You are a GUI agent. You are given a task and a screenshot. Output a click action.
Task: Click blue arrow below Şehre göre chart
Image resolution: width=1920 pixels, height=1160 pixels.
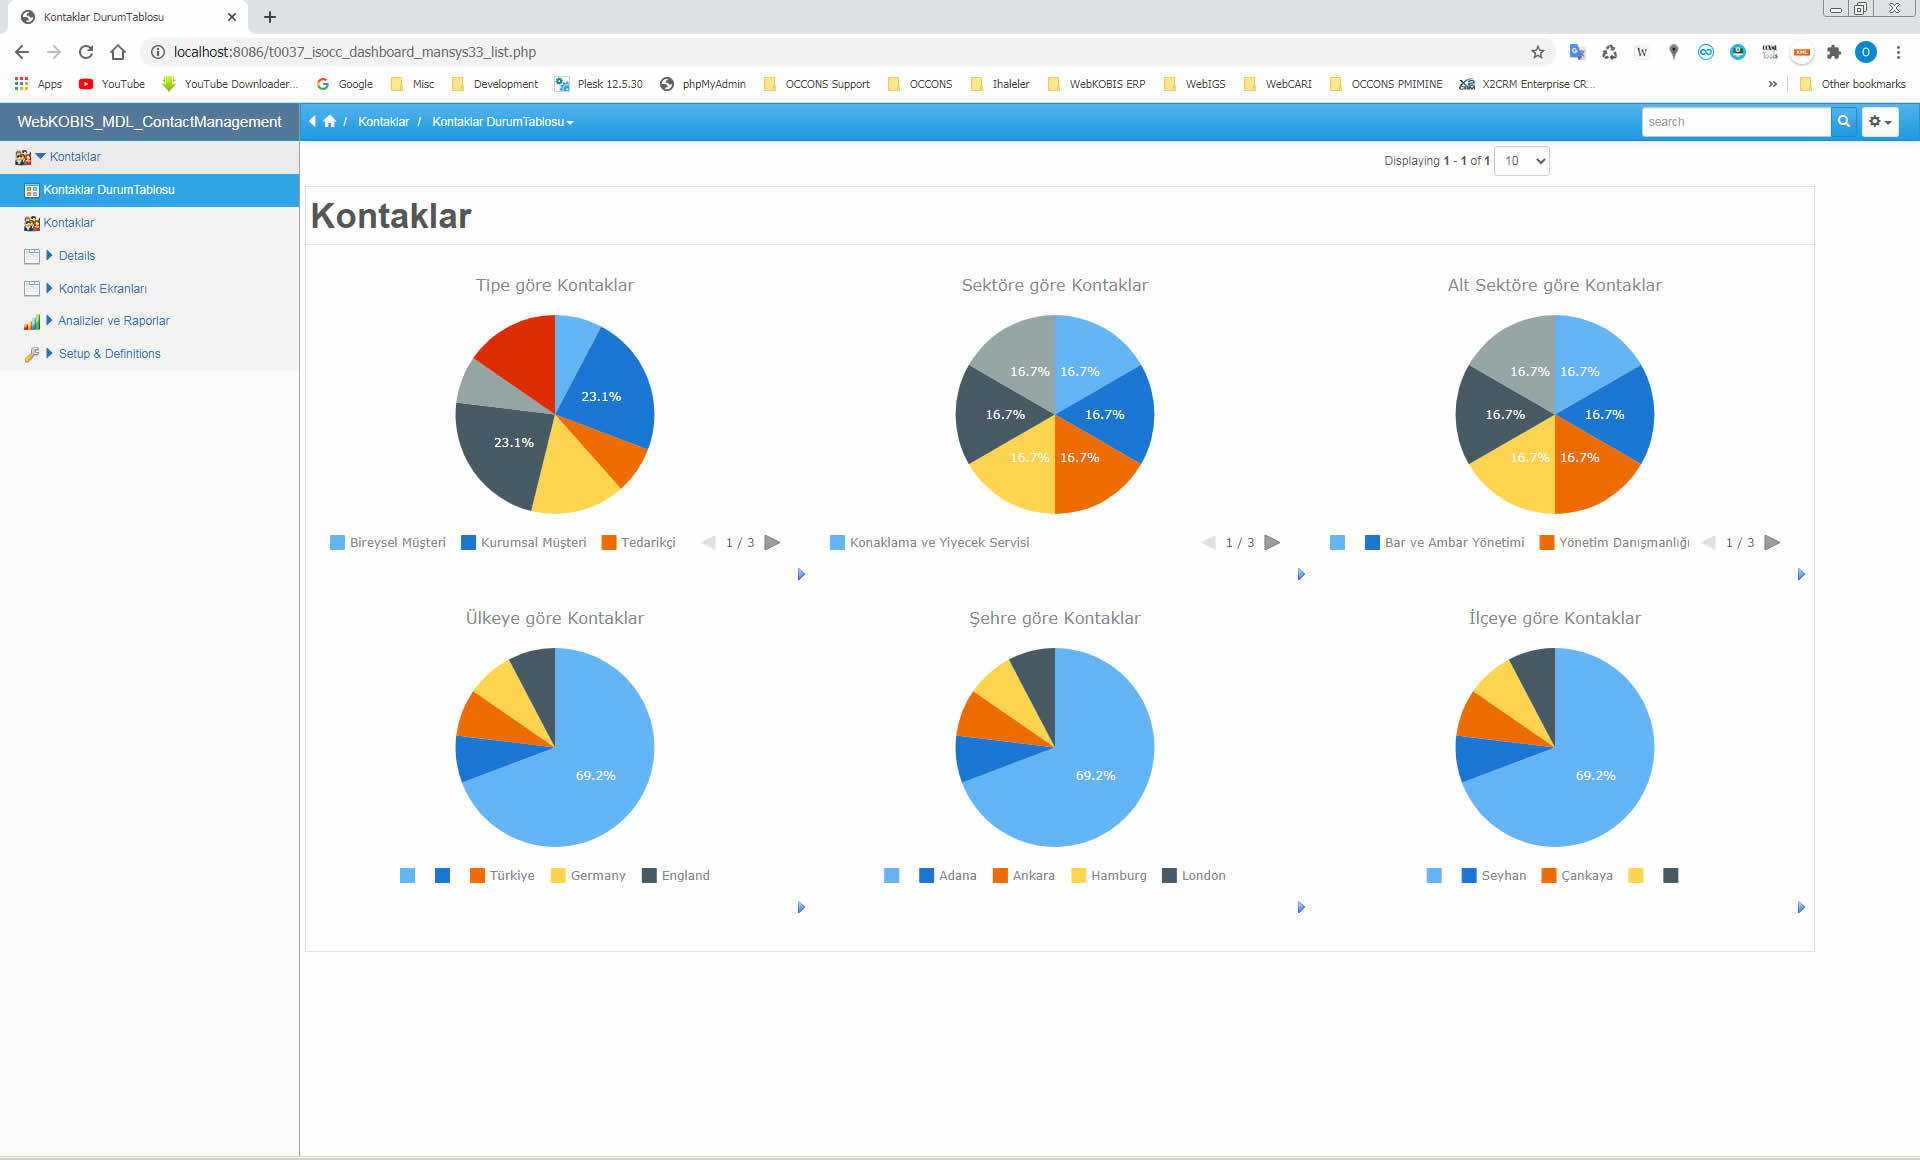tap(1301, 907)
